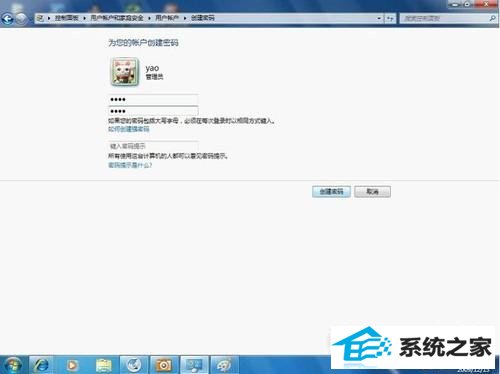Click the search magnifier icon

pyautogui.click(x=492, y=19)
